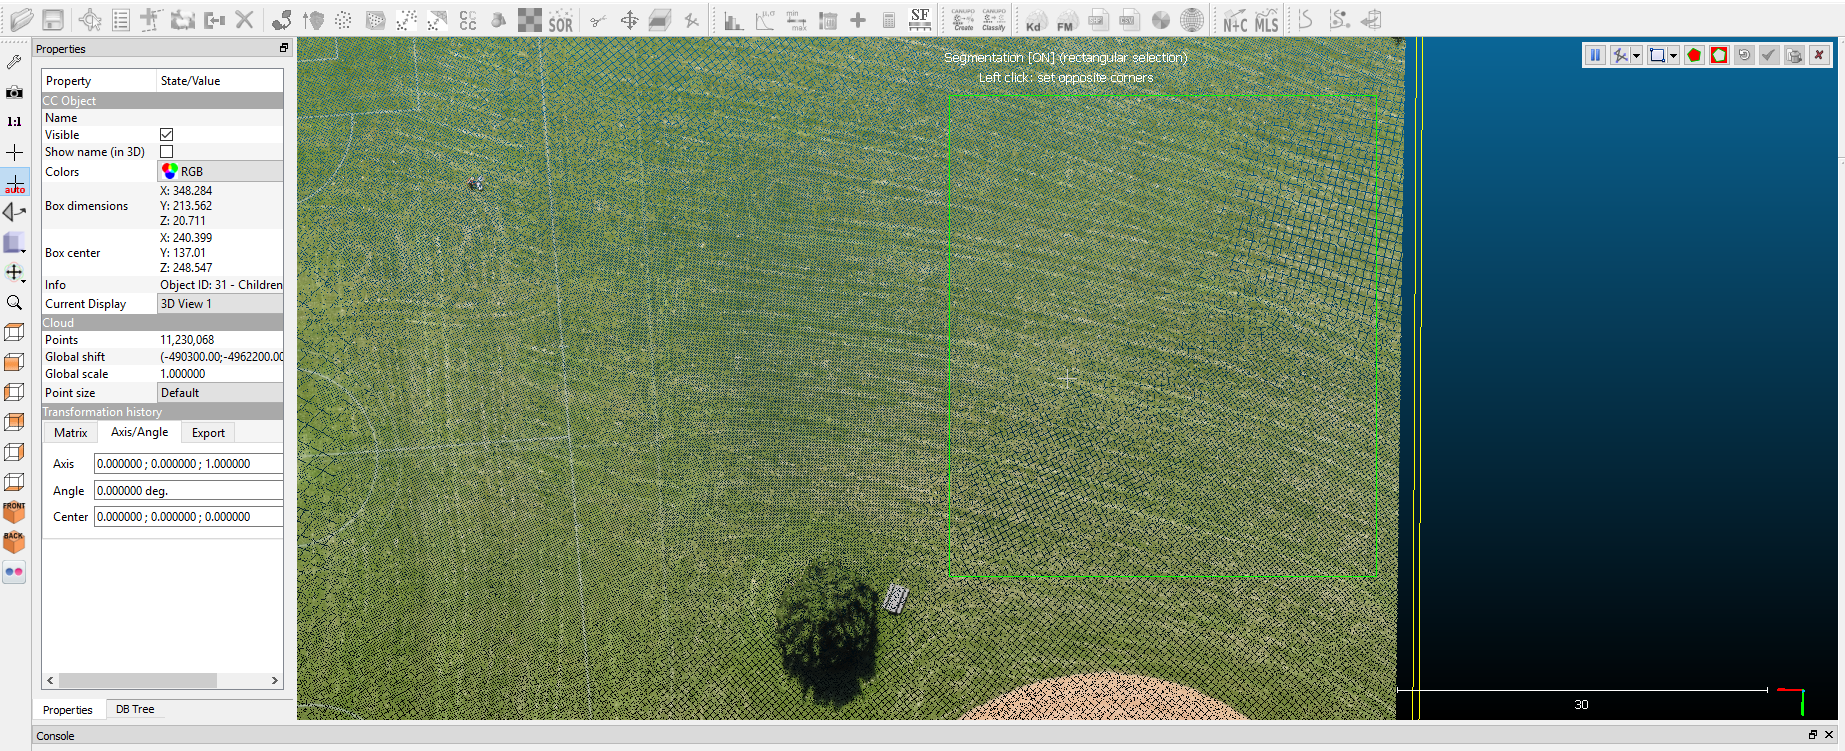Click the Save floppy disk icon
1845x751 pixels.
click(52, 19)
